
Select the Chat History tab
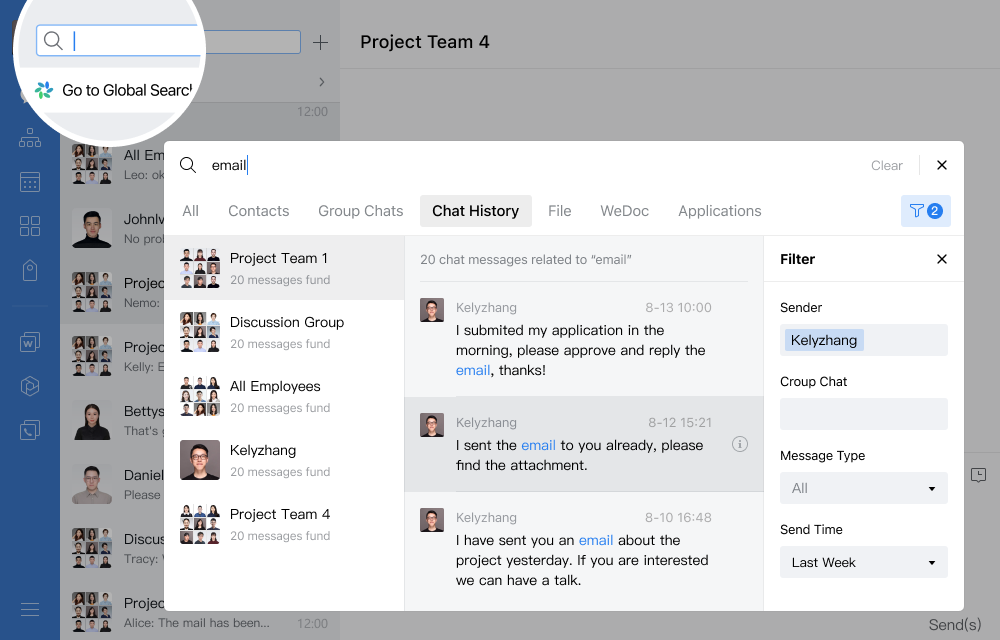[x=476, y=211]
